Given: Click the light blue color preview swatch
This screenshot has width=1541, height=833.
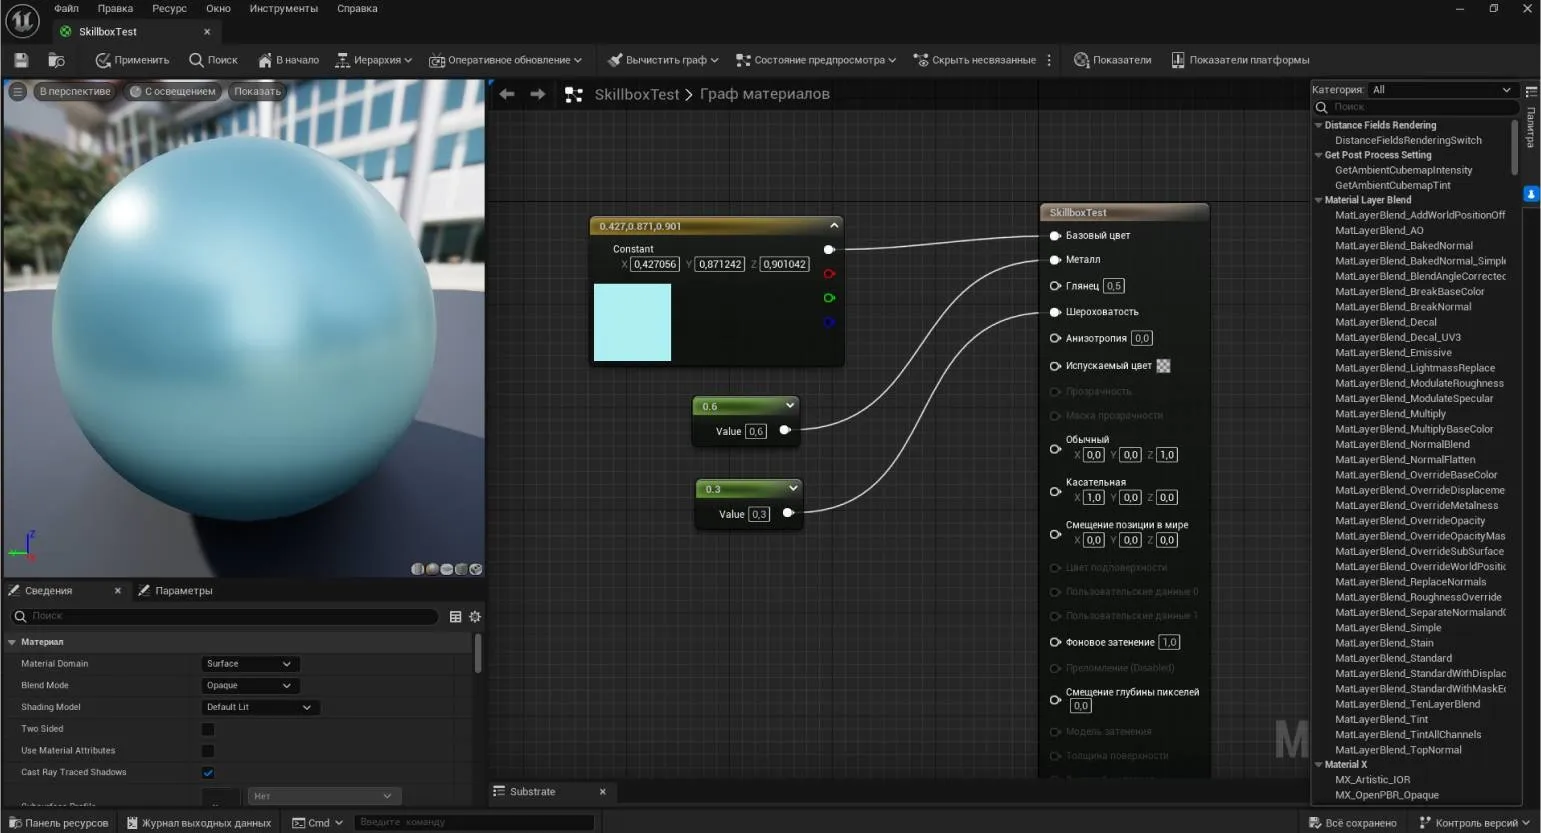Looking at the screenshot, I should pyautogui.click(x=632, y=322).
